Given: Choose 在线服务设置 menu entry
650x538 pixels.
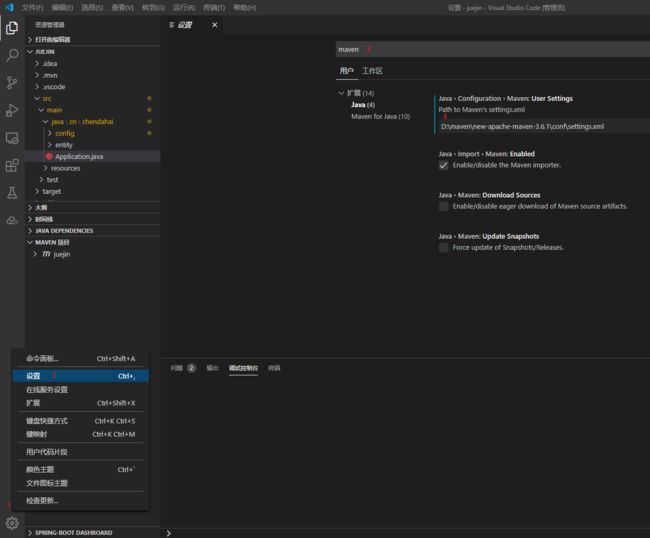Looking at the screenshot, I should tap(81, 390).
